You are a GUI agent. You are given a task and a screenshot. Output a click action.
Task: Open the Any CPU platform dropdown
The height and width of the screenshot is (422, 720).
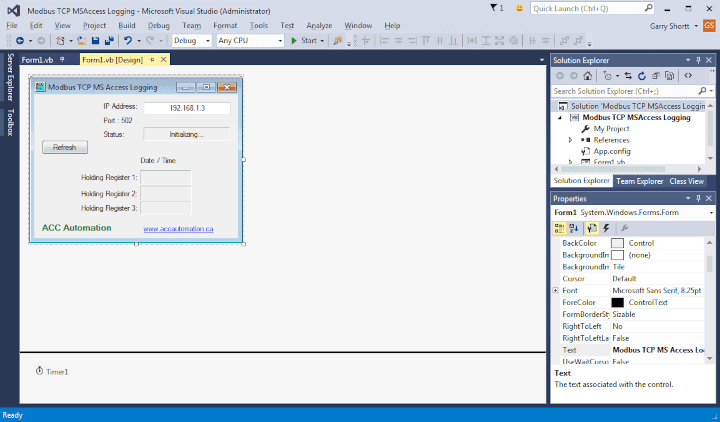280,41
